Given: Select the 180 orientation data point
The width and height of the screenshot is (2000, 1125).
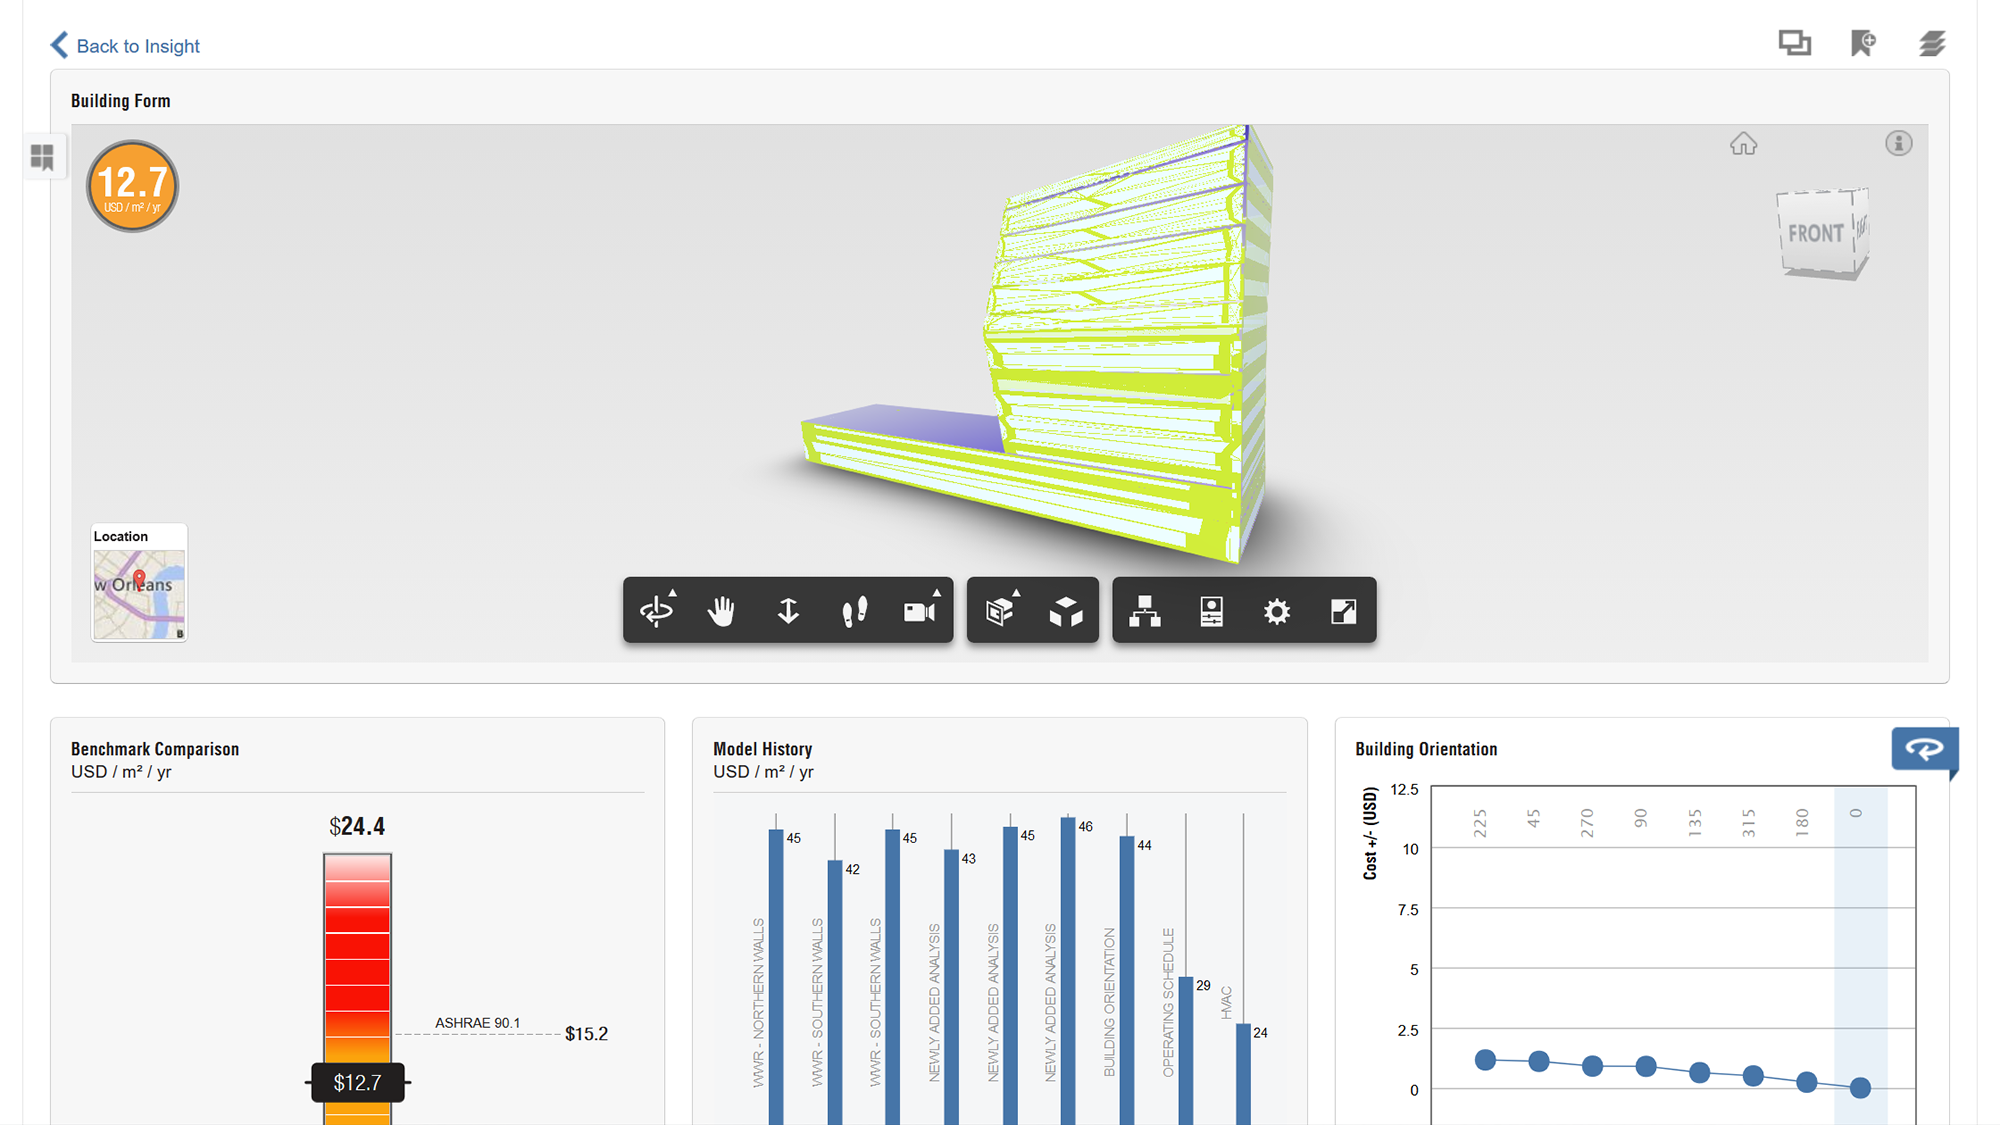Looking at the screenshot, I should tap(1806, 1082).
